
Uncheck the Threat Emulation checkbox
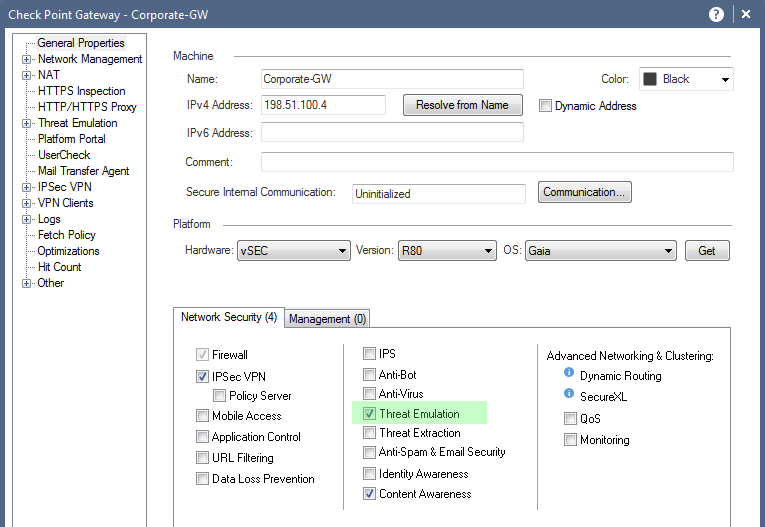[x=369, y=414]
